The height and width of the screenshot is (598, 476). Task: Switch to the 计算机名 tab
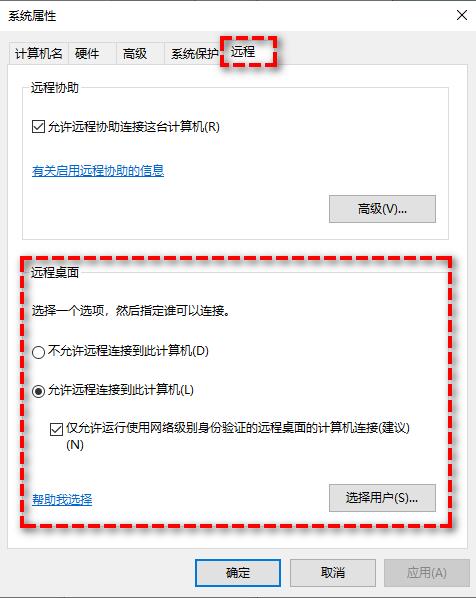click(x=39, y=53)
